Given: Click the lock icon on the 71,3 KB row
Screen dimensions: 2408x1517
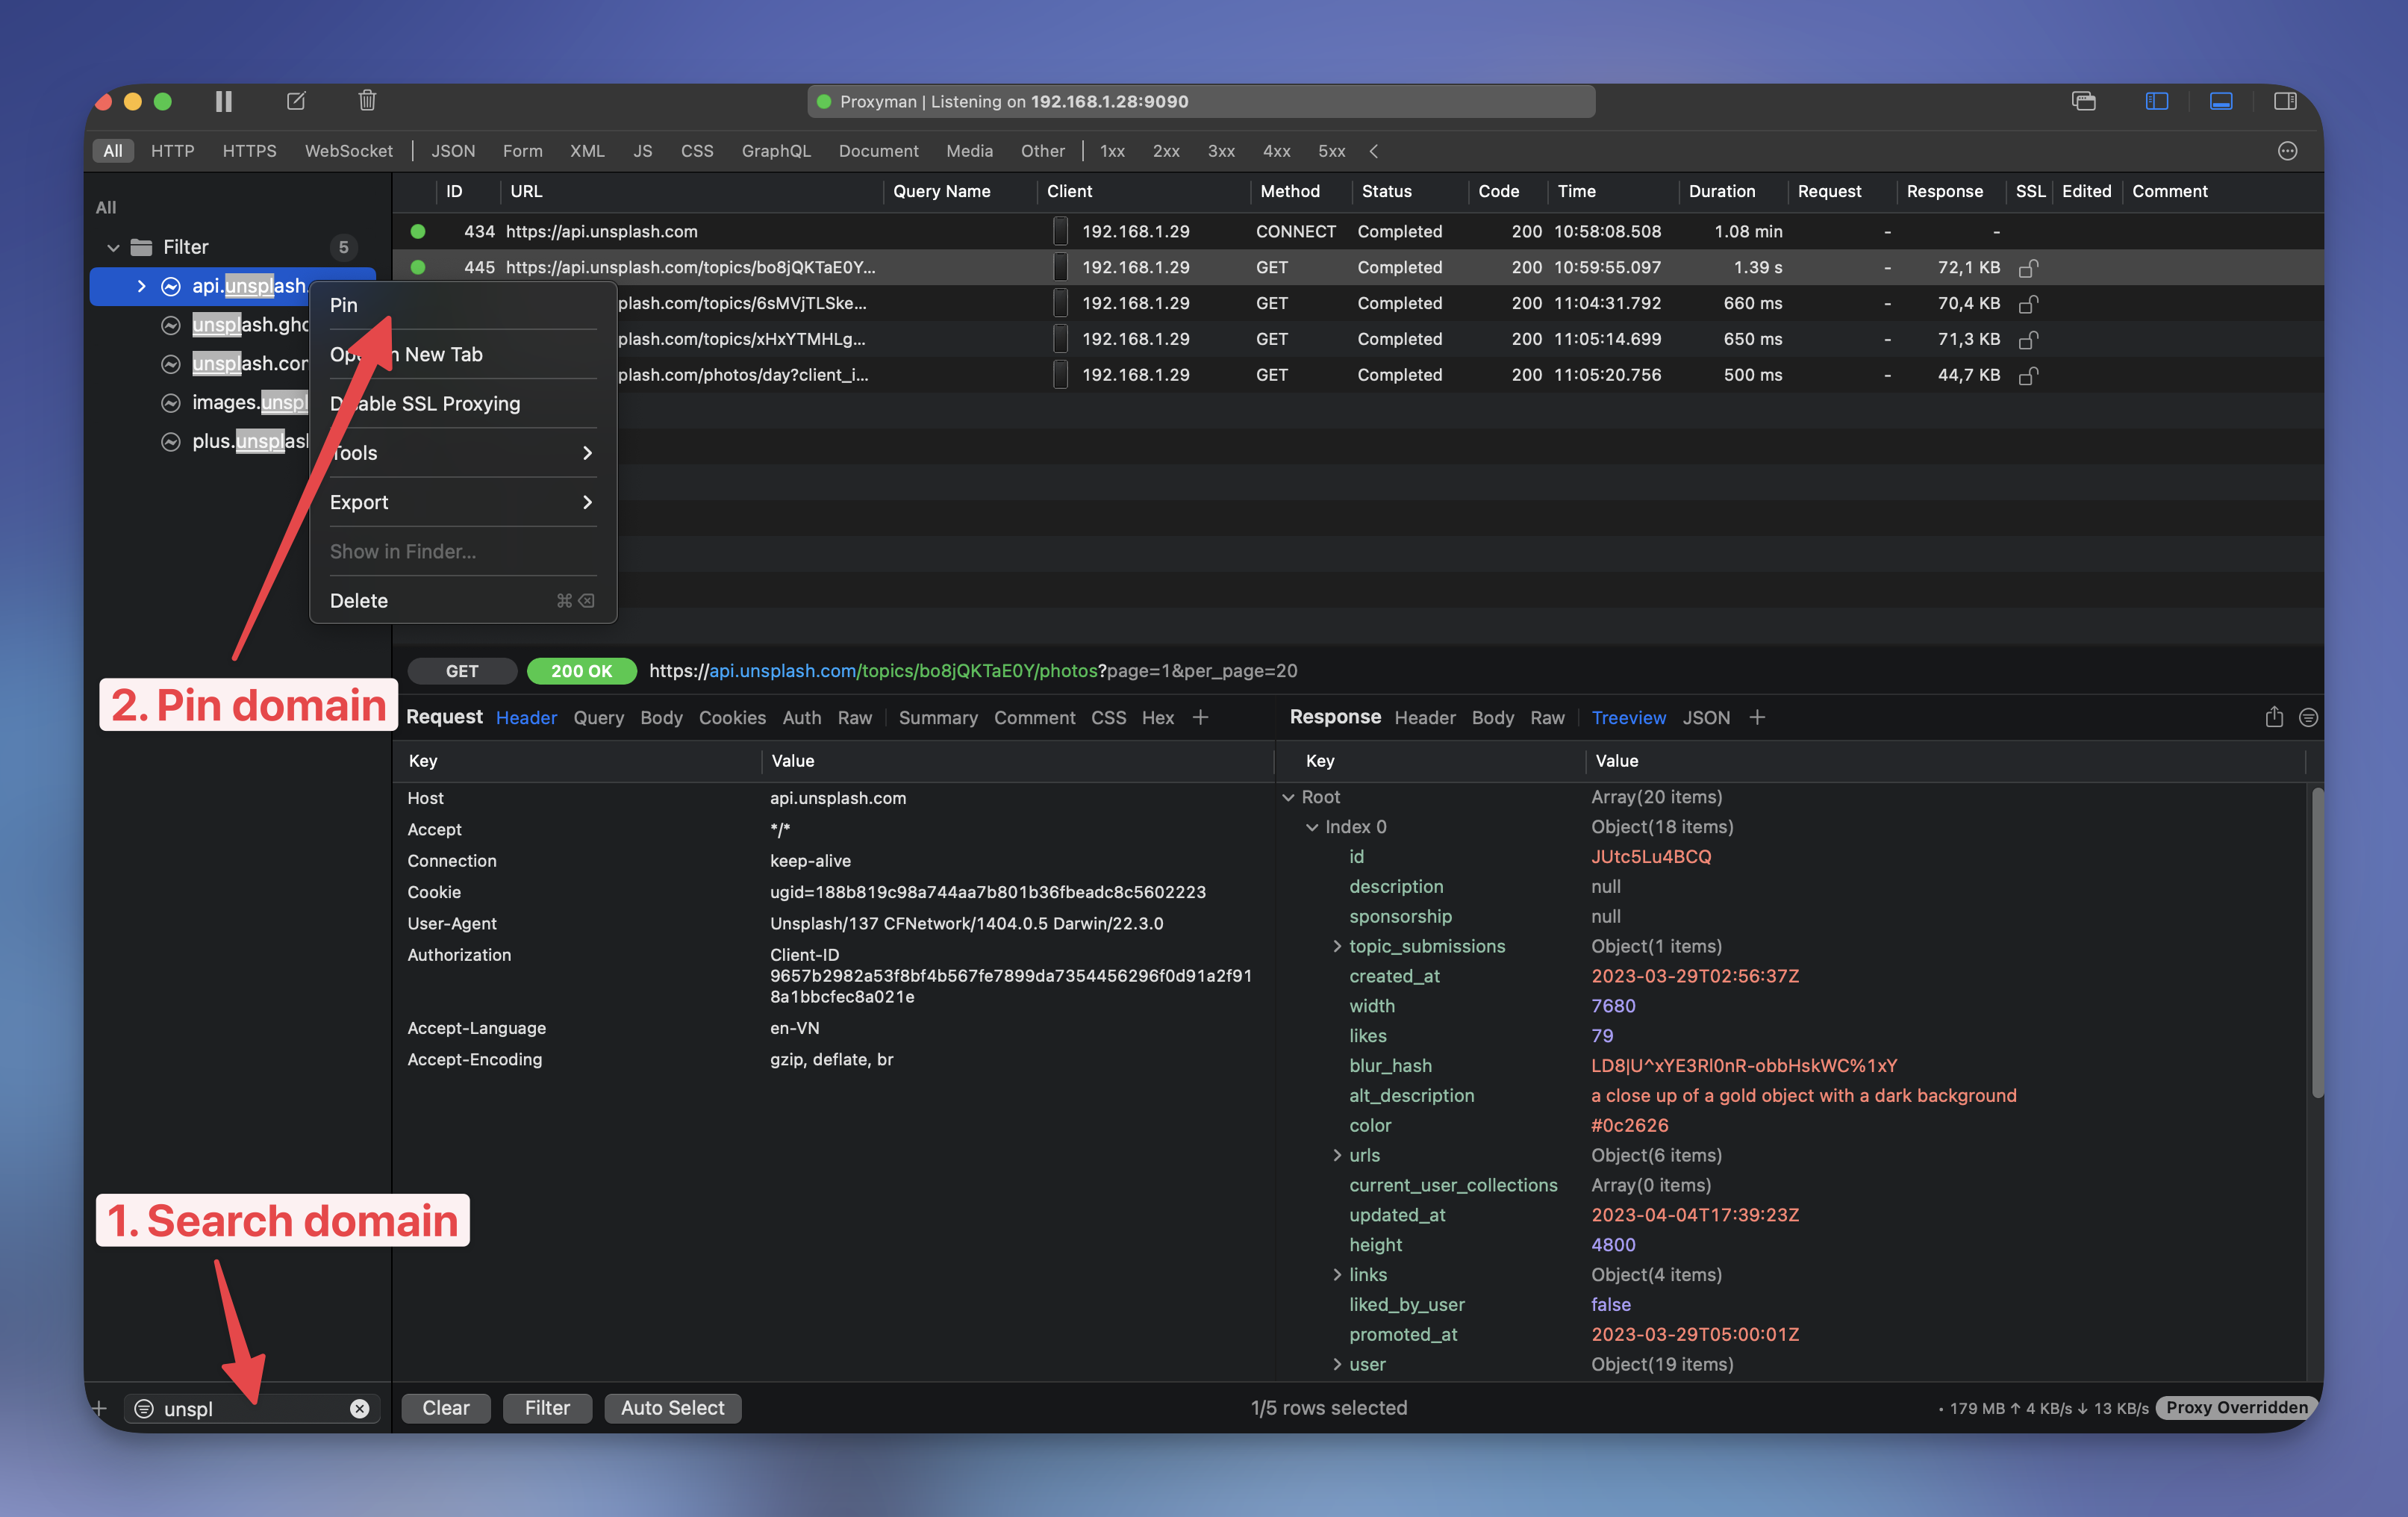Looking at the screenshot, I should point(2028,340).
